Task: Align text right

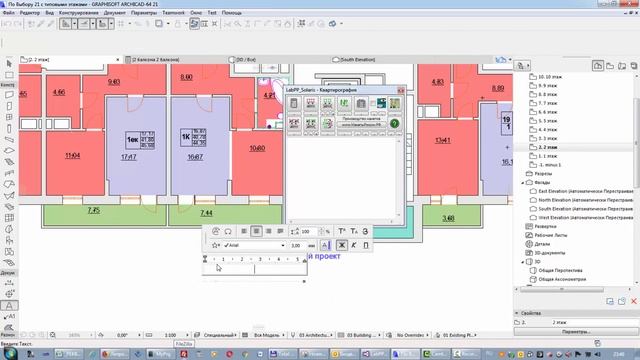Action: tap(269, 231)
